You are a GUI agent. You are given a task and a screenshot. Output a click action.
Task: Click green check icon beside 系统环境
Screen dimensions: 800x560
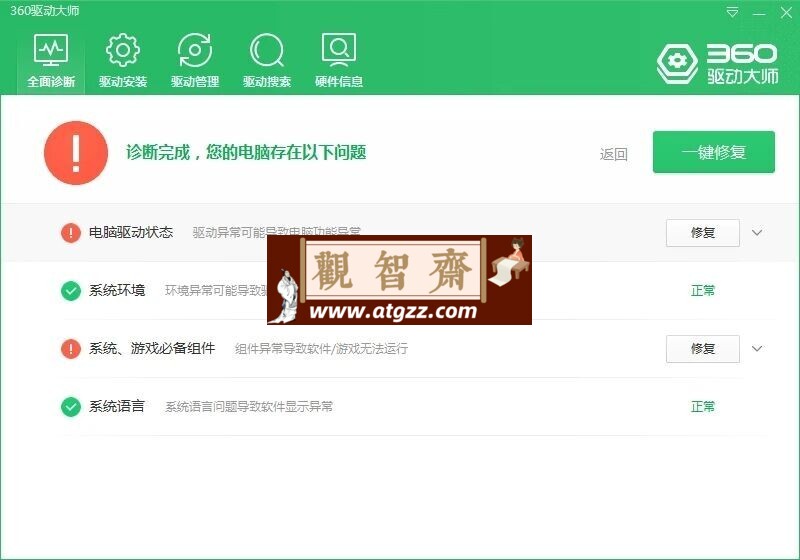[x=70, y=291]
